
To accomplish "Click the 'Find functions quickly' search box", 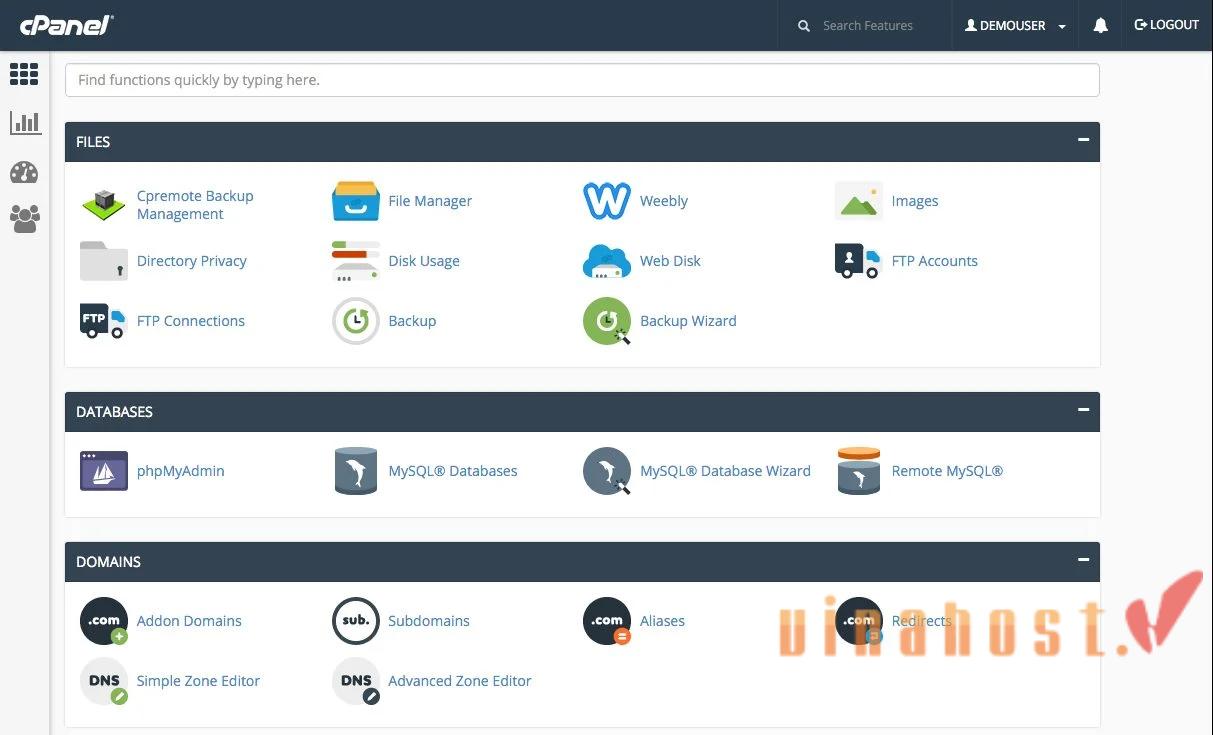I will pyautogui.click(x=582, y=80).
